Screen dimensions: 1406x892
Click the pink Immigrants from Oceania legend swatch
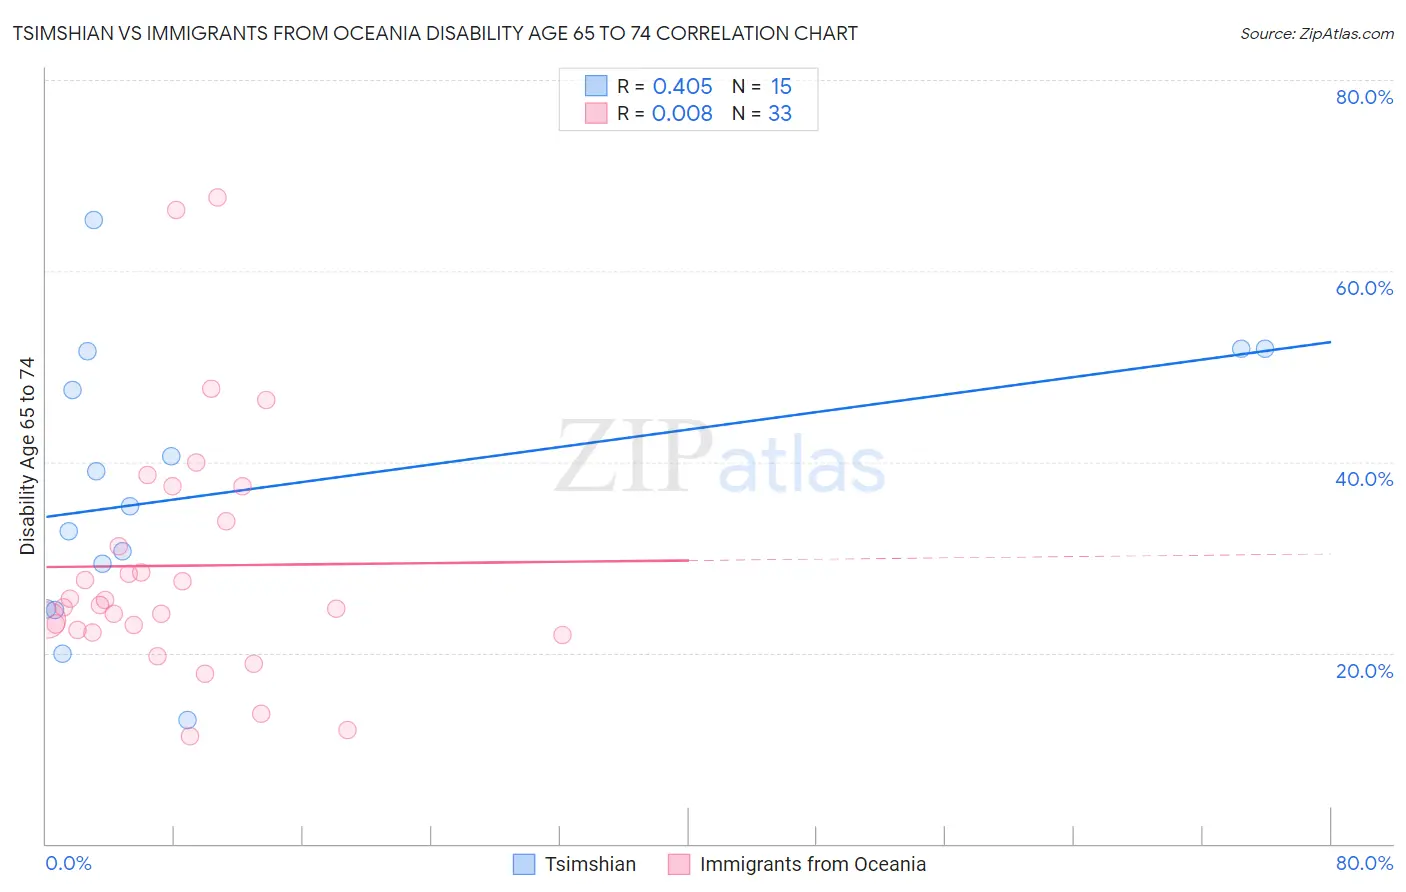tap(679, 864)
